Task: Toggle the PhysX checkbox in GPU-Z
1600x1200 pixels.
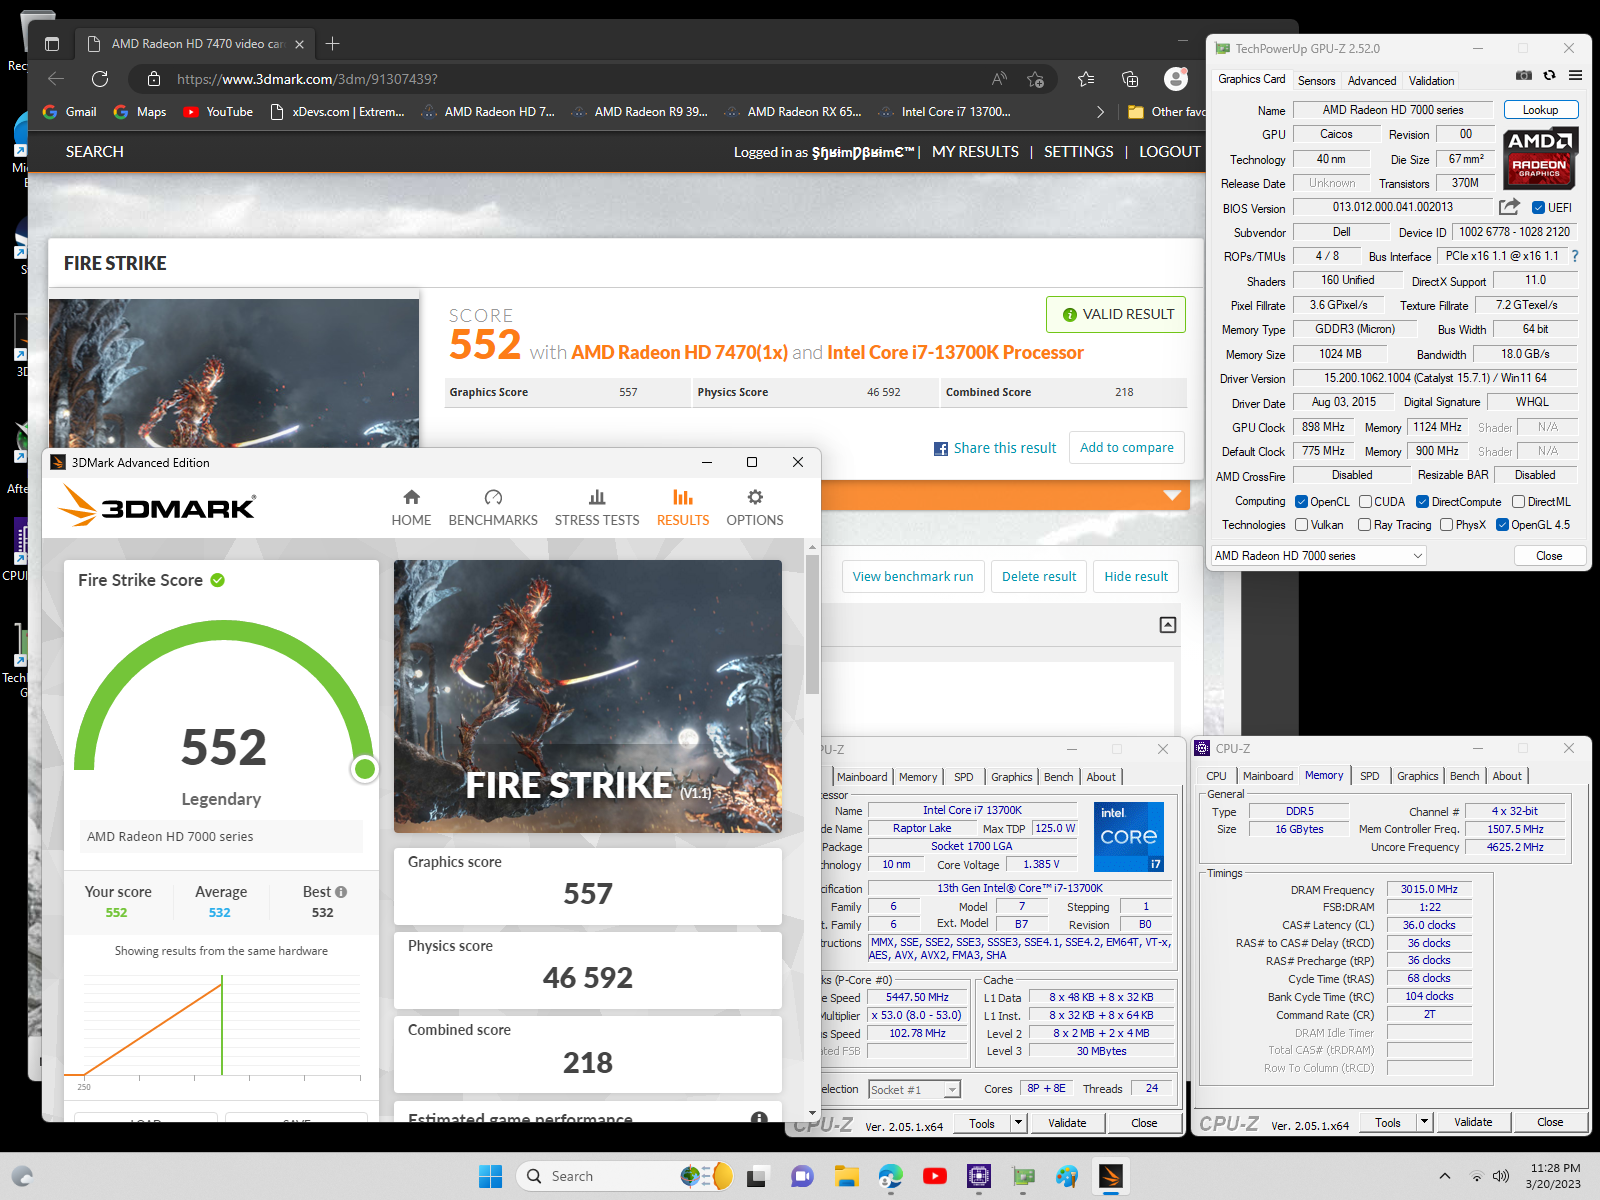Action: pyautogui.click(x=1446, y=525)
